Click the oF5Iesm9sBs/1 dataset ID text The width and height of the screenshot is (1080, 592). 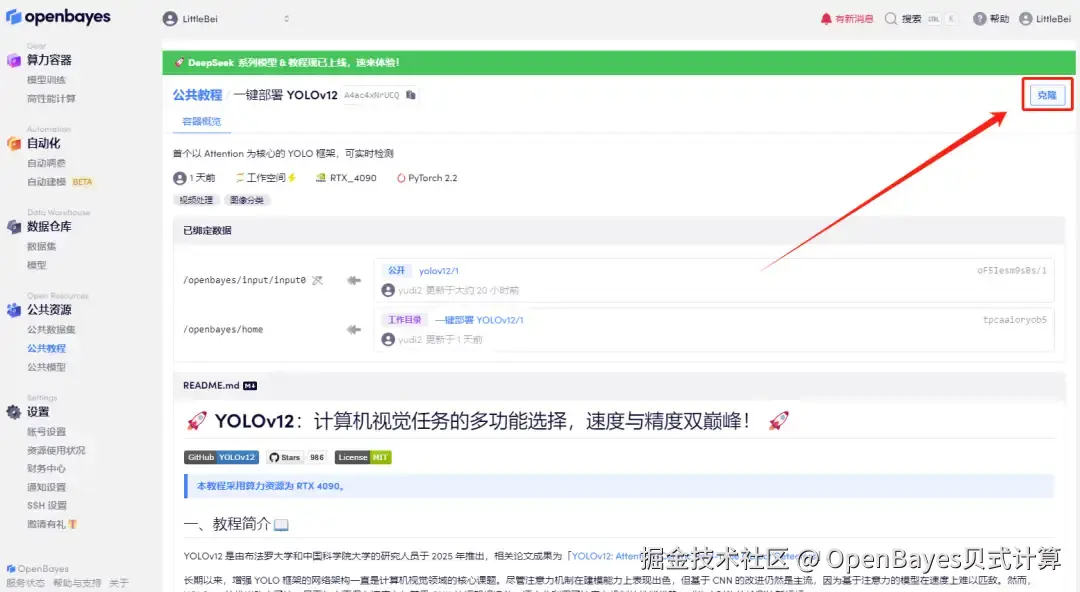[x=1011, y=271]
